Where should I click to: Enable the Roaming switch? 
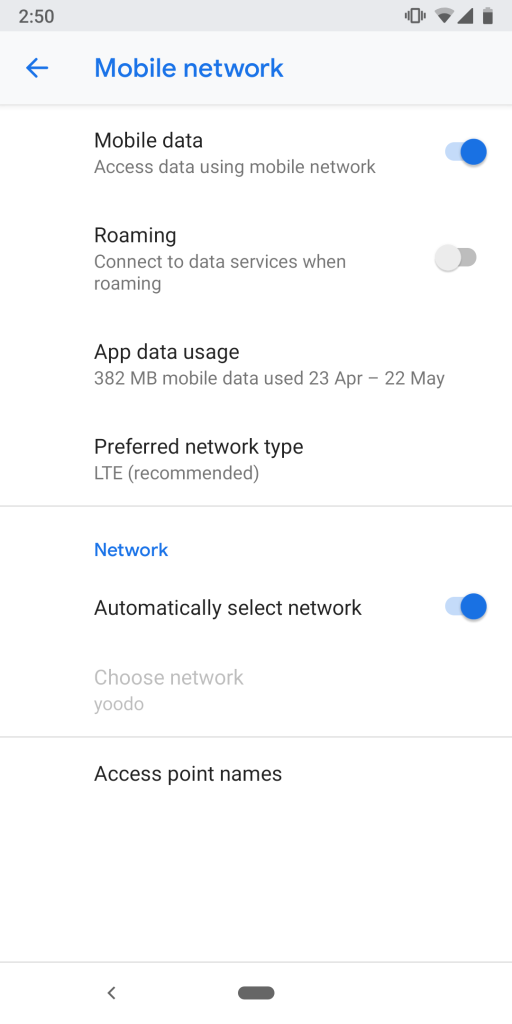coord(456,257)
